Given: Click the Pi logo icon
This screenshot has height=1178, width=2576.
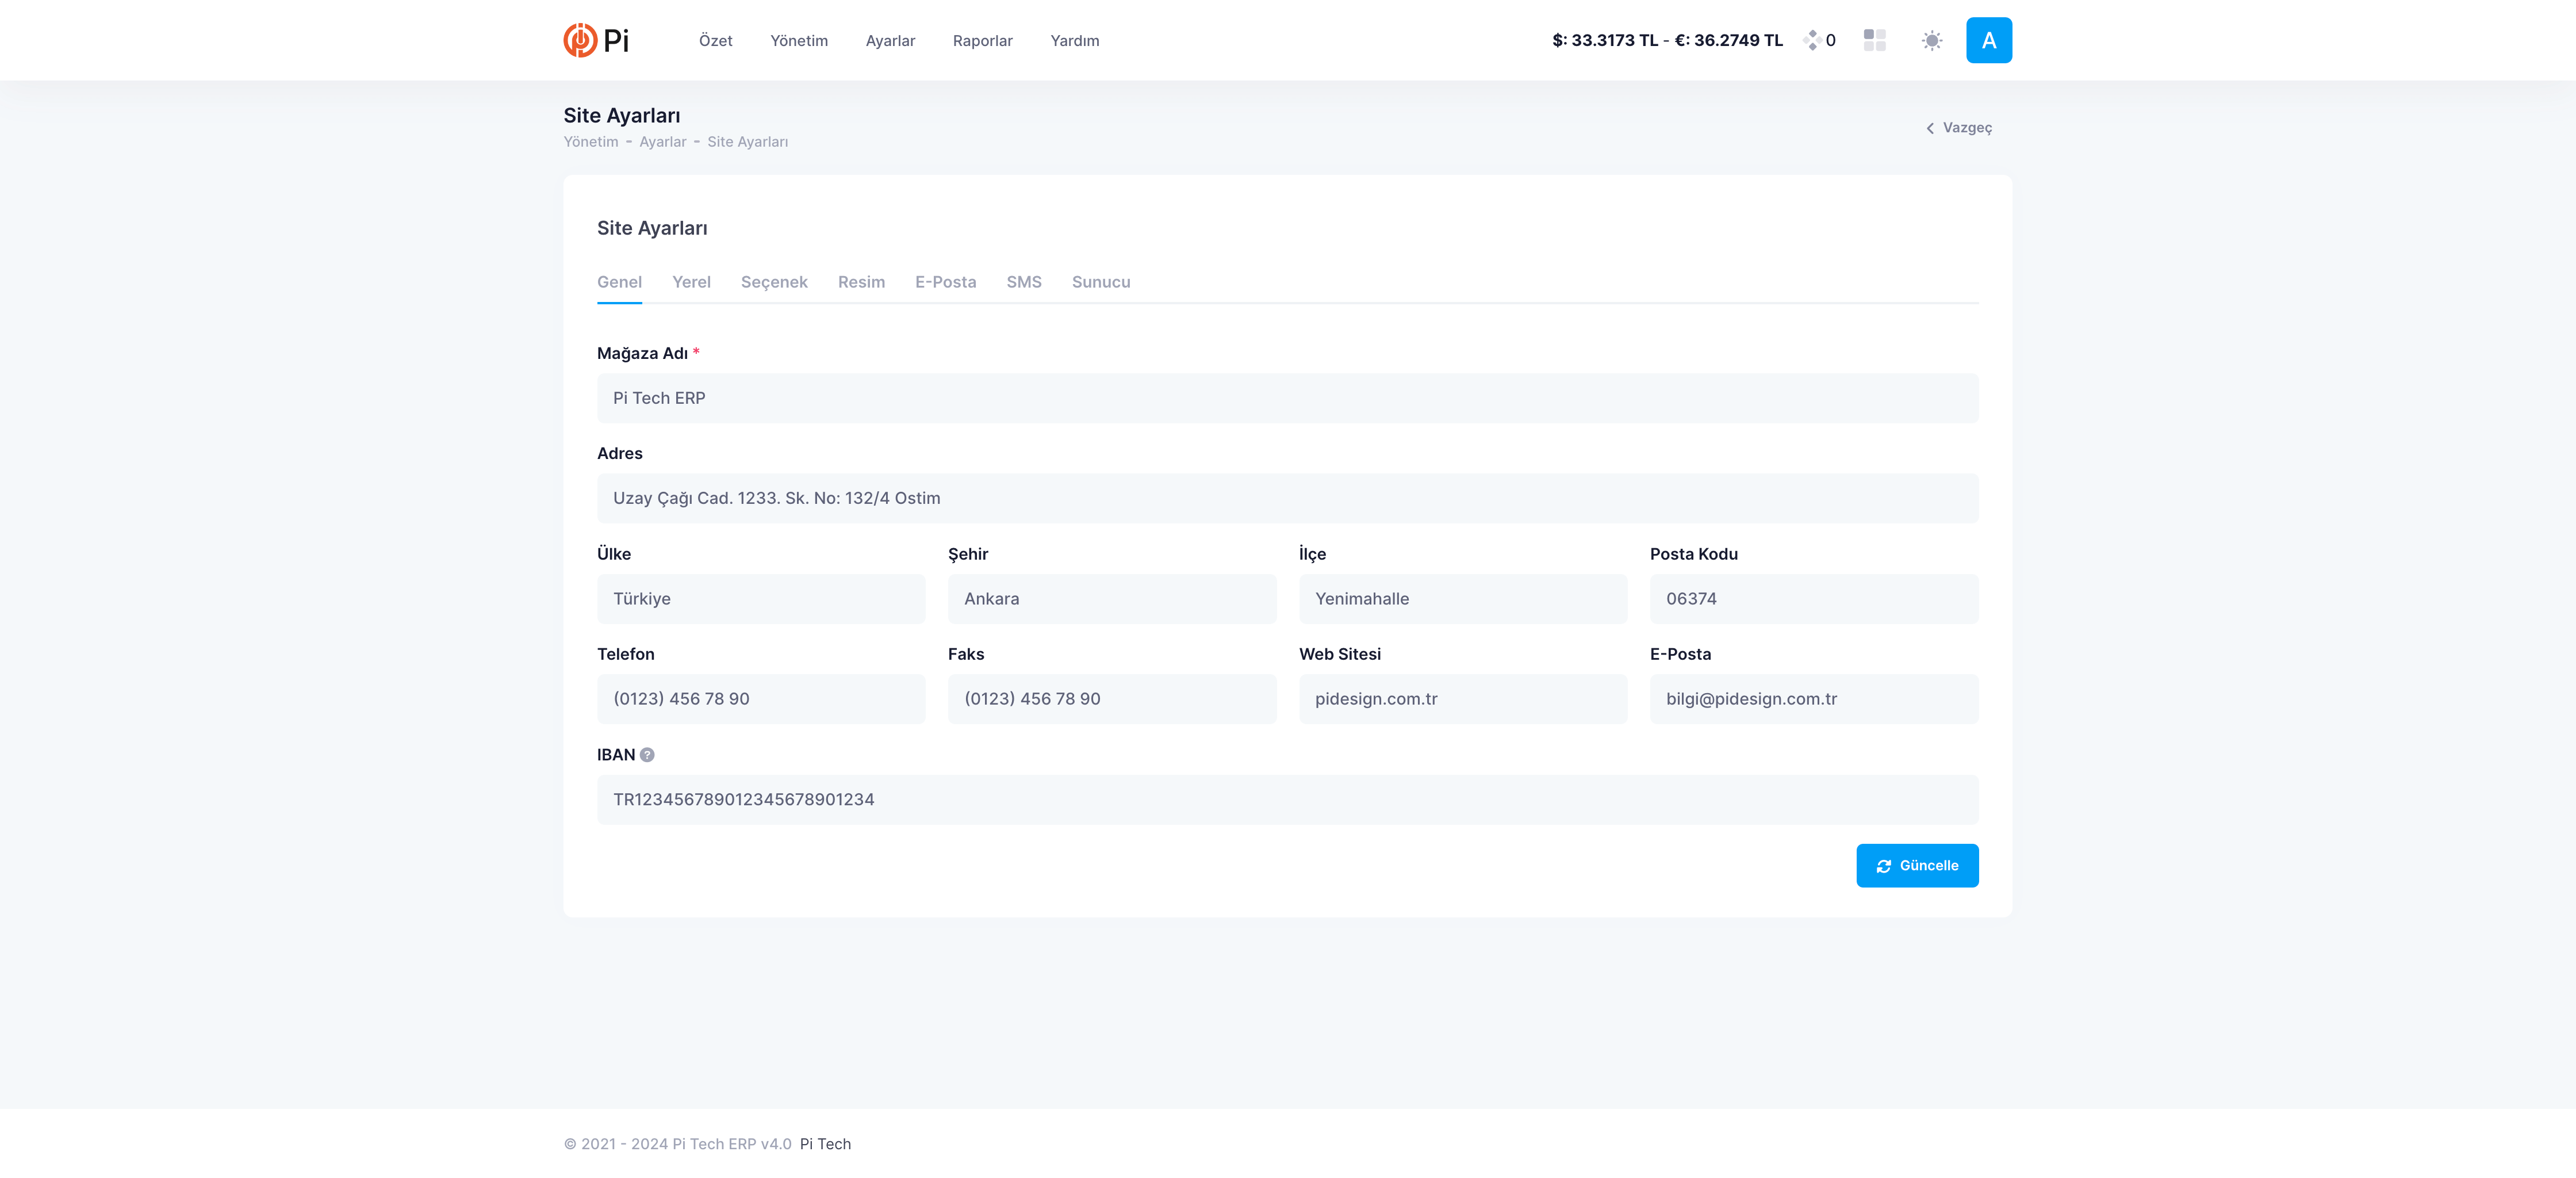Looking at the screenshot, I should pyautogui.click(x=580, y=40).
